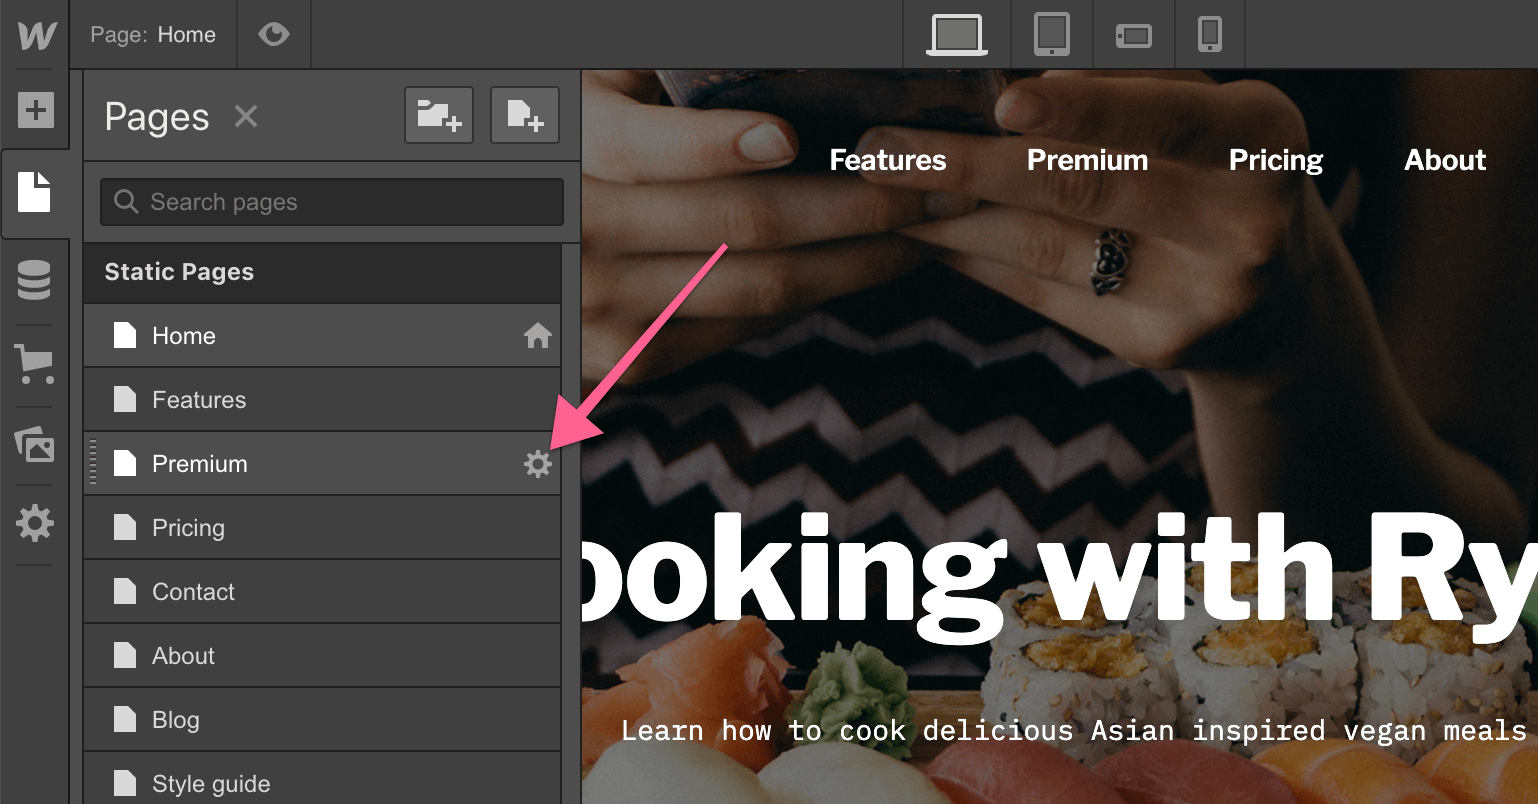Click the Webflow logo icon
This screenshot has height=804, width=1538.
(x=36, y=36)
